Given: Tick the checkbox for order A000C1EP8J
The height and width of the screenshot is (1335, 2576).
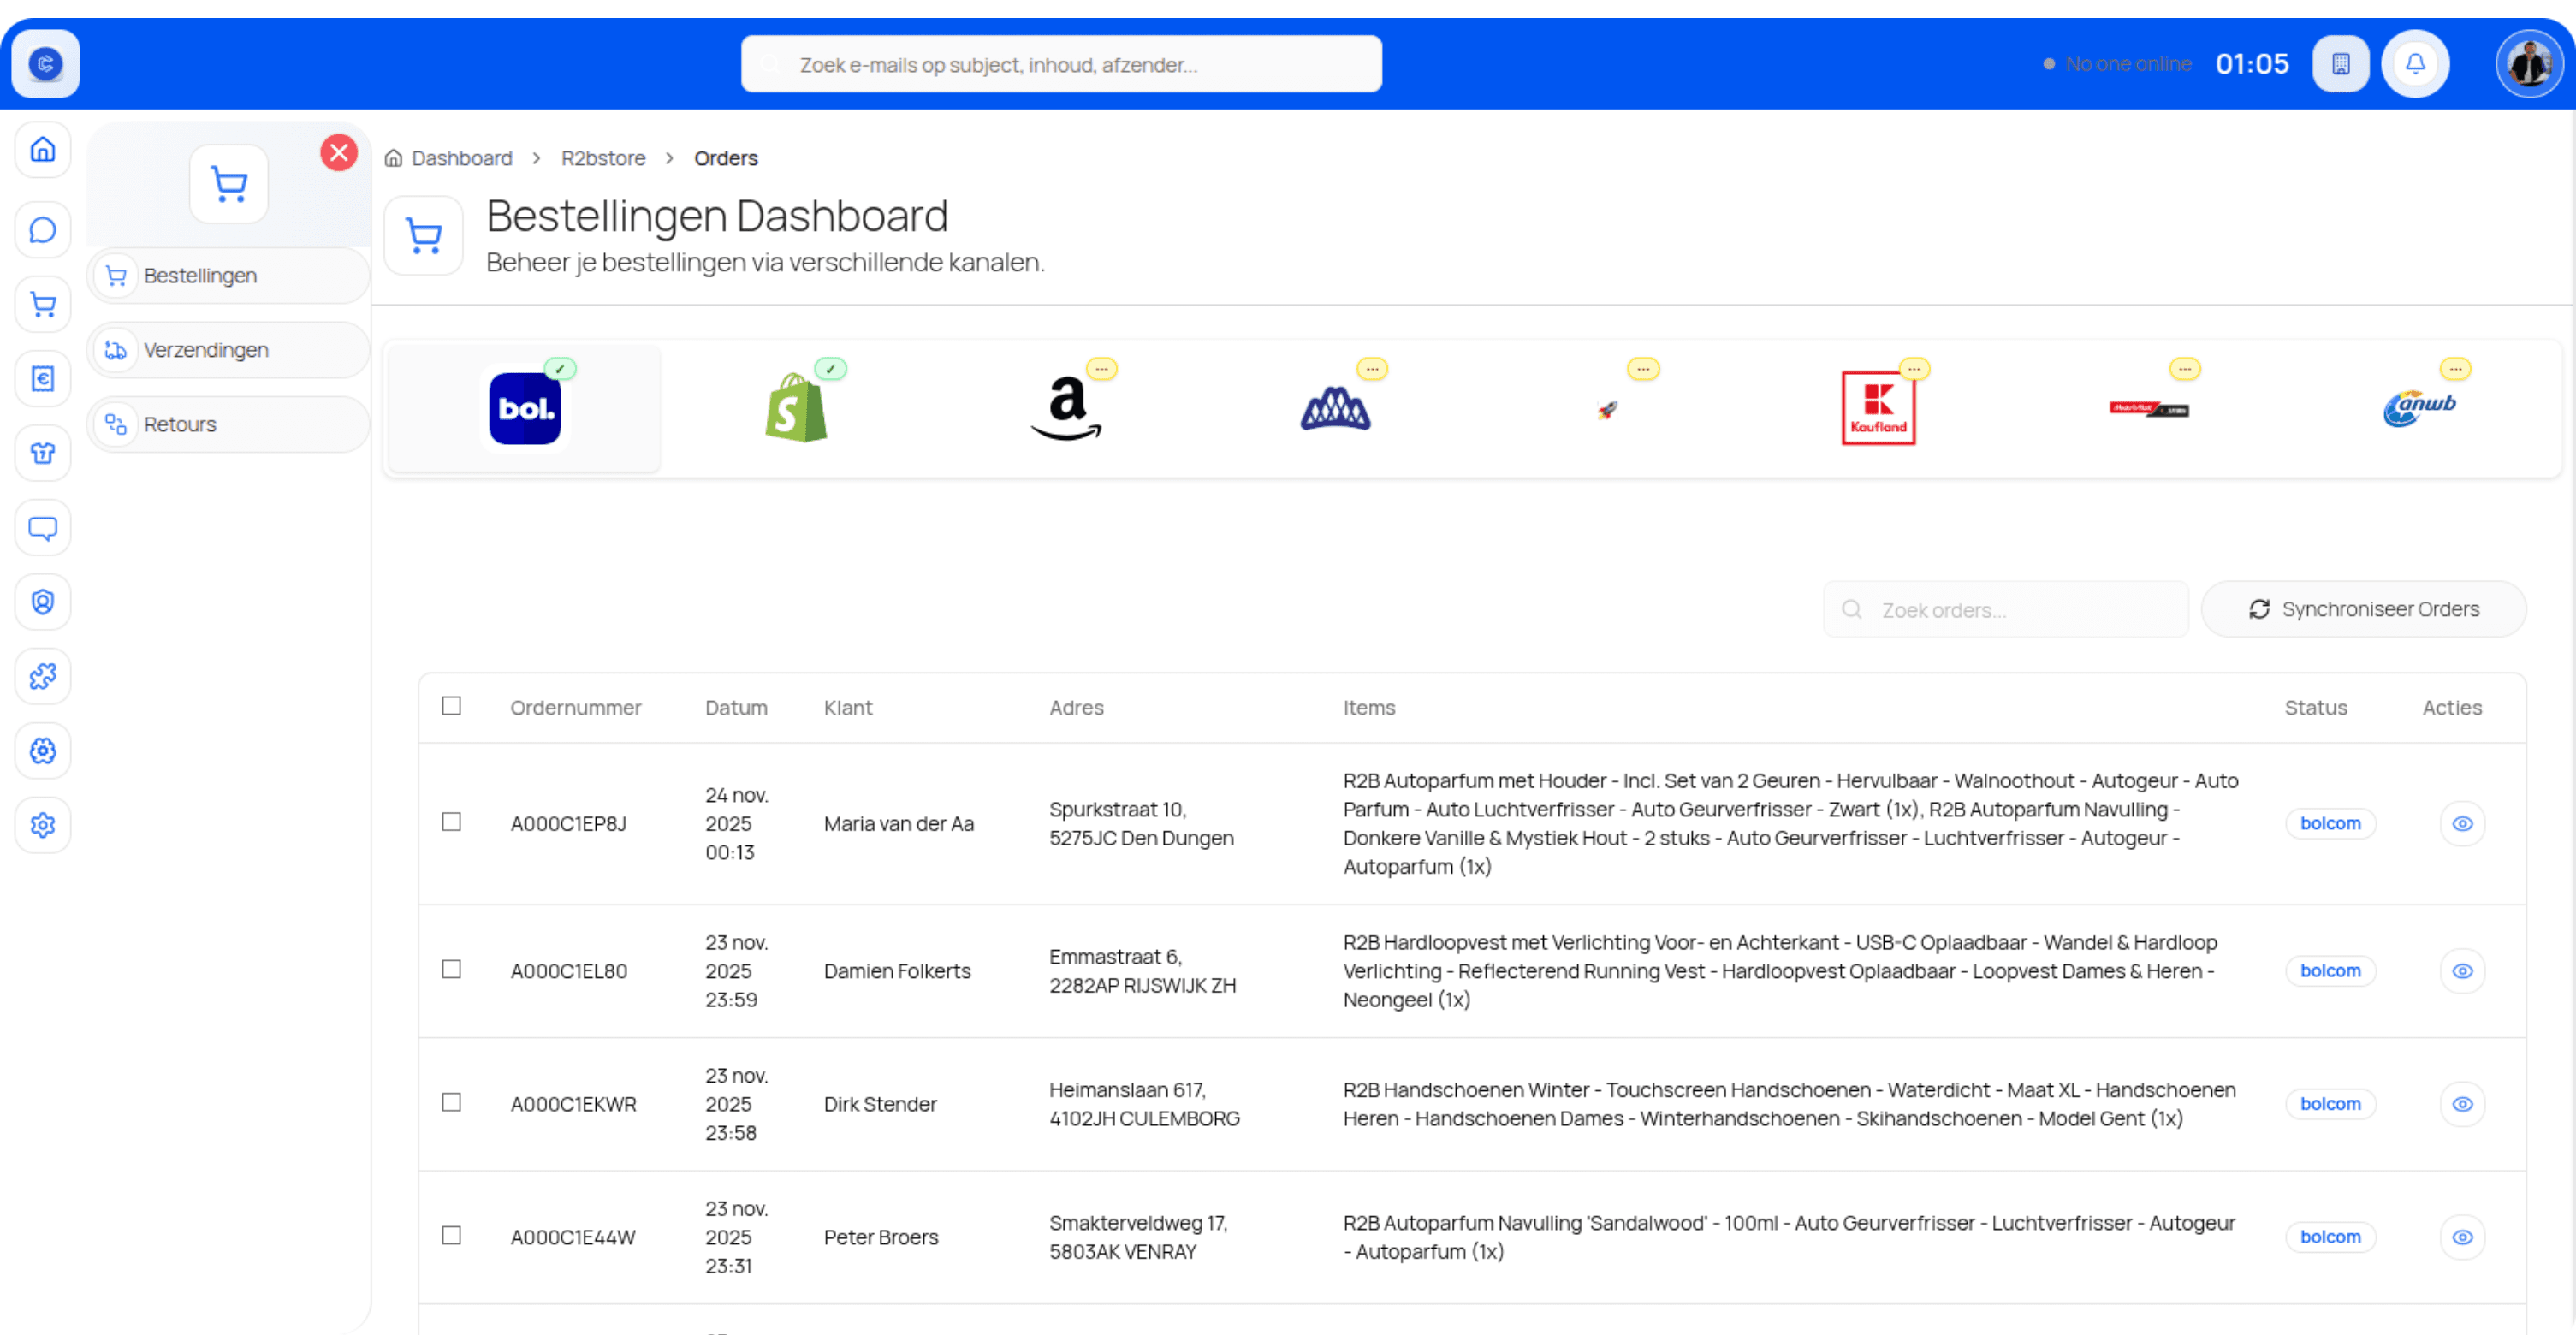Looking at the screenshot, I should (x=451, y=821).
